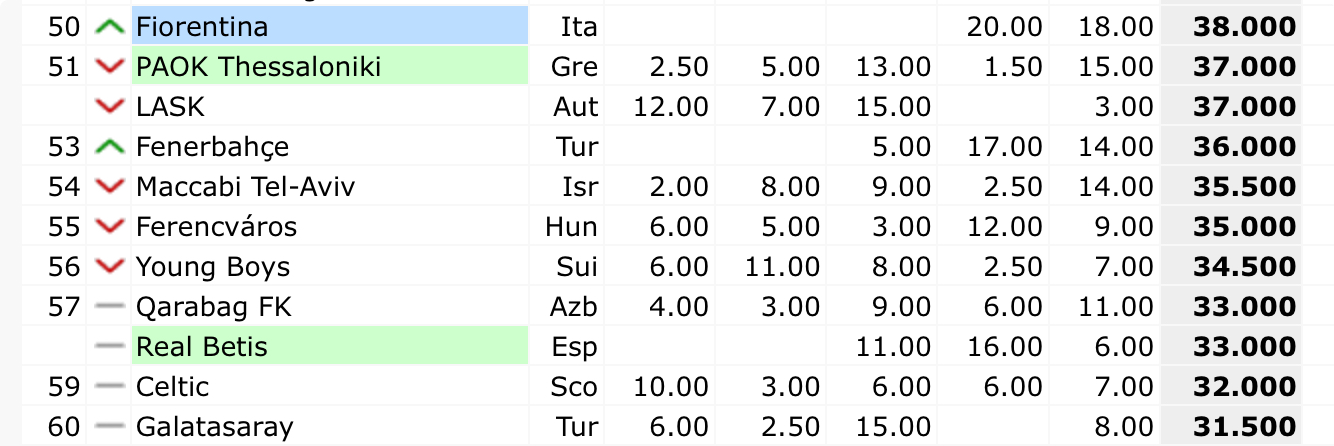Click the grey dash icon beside Qarabag FK
The width and height of the screenshot is (1334, 446).
(108, 307)
